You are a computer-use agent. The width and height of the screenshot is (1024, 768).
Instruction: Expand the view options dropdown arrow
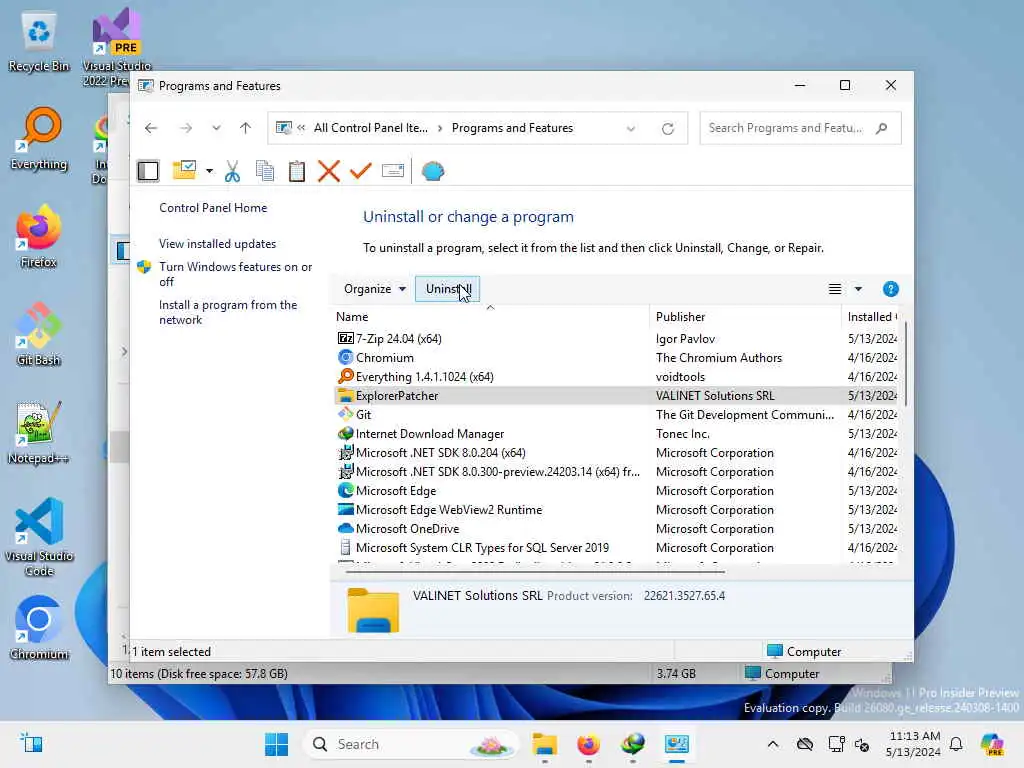pos(858,289)
